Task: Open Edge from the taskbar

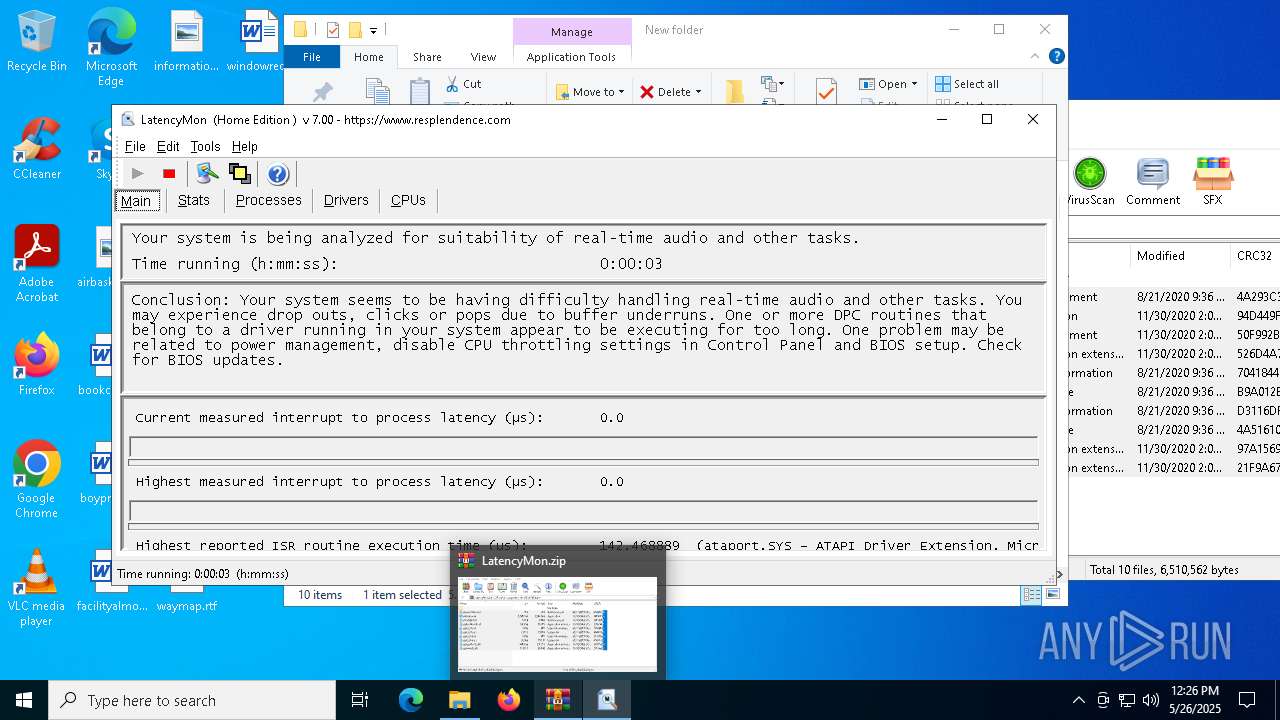Action: tap(411, 700)
